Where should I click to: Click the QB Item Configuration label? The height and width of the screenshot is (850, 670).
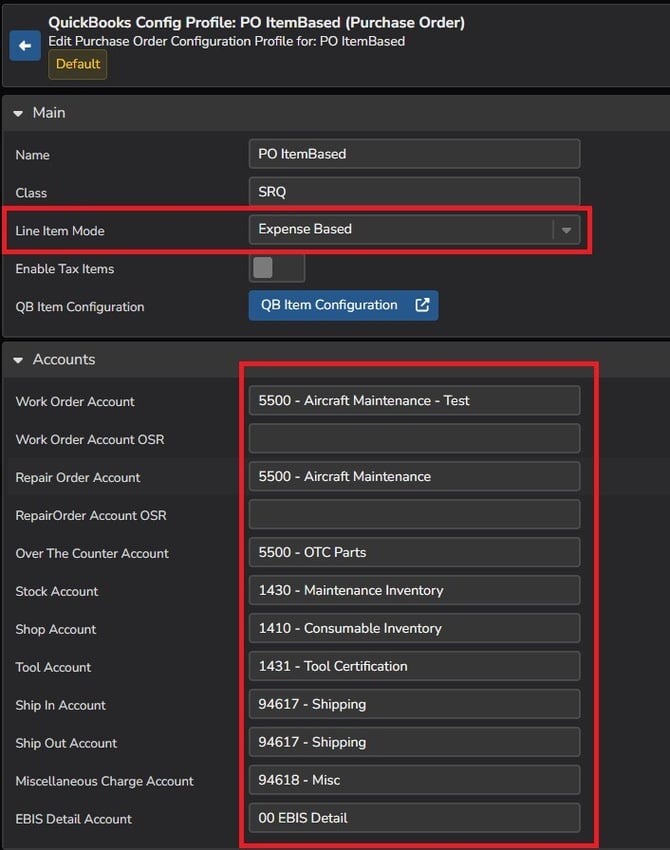pos(80,307)
